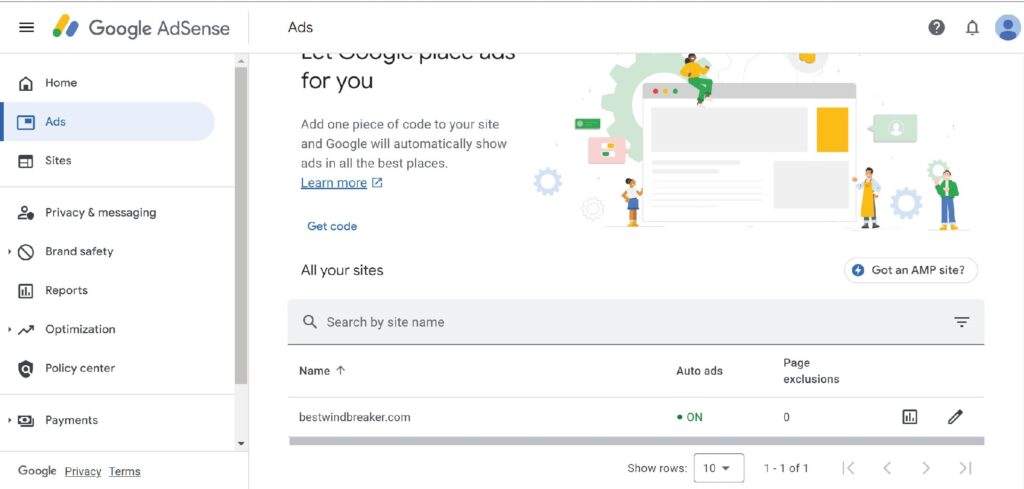
Task: Open the Show rows dropdown
Action: [x=718, y=467]
